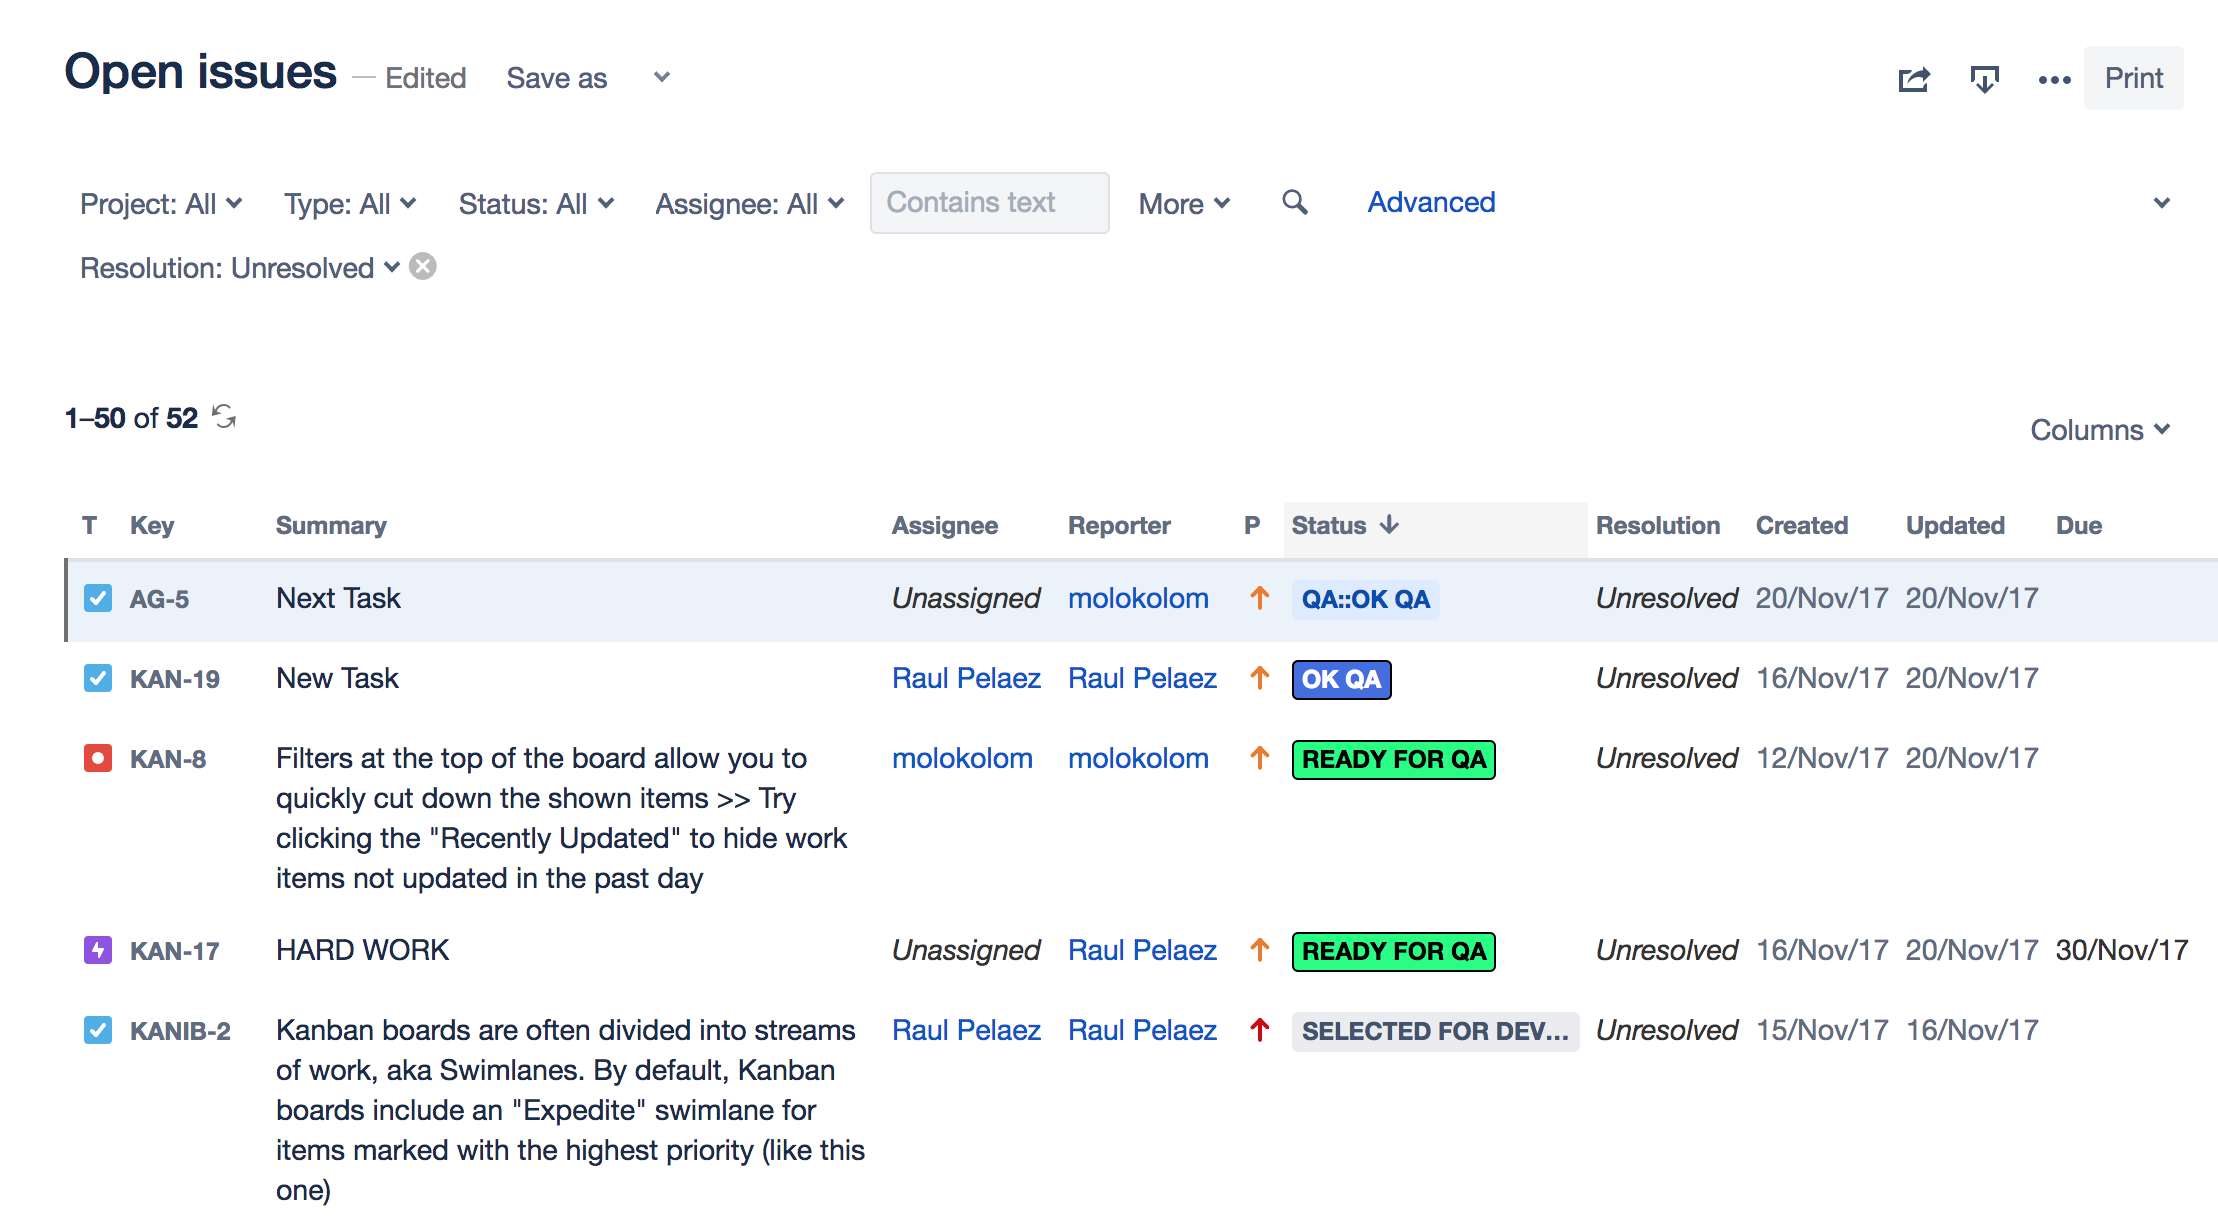Viewport: 2218px width, 1228px height.
Task: Sort by the Created column header
Action: (1801, 526)
